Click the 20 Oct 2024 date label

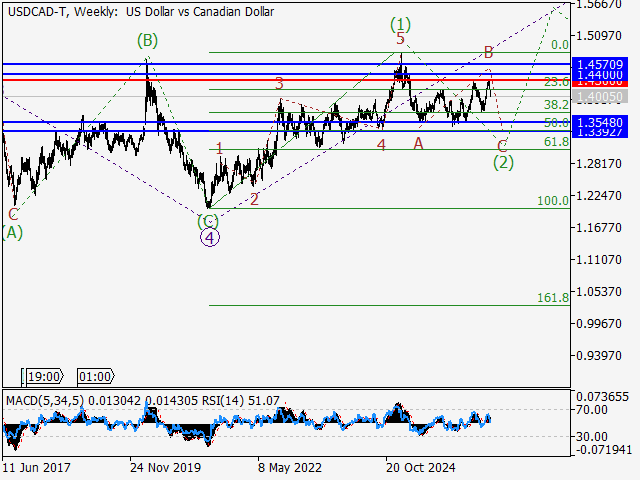tap(420, 467)
